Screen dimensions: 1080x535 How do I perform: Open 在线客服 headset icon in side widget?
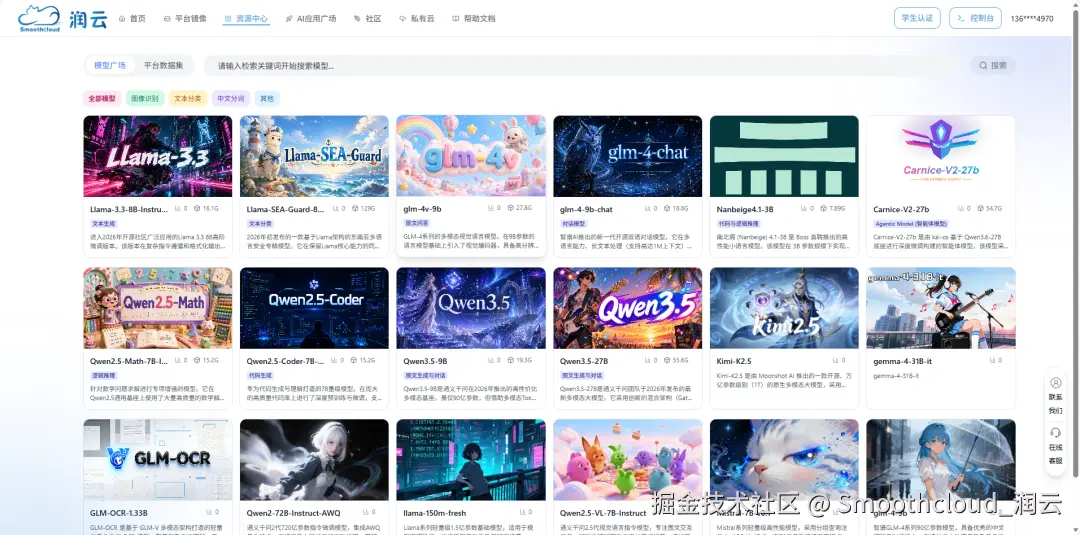[x=1055, y=433]
